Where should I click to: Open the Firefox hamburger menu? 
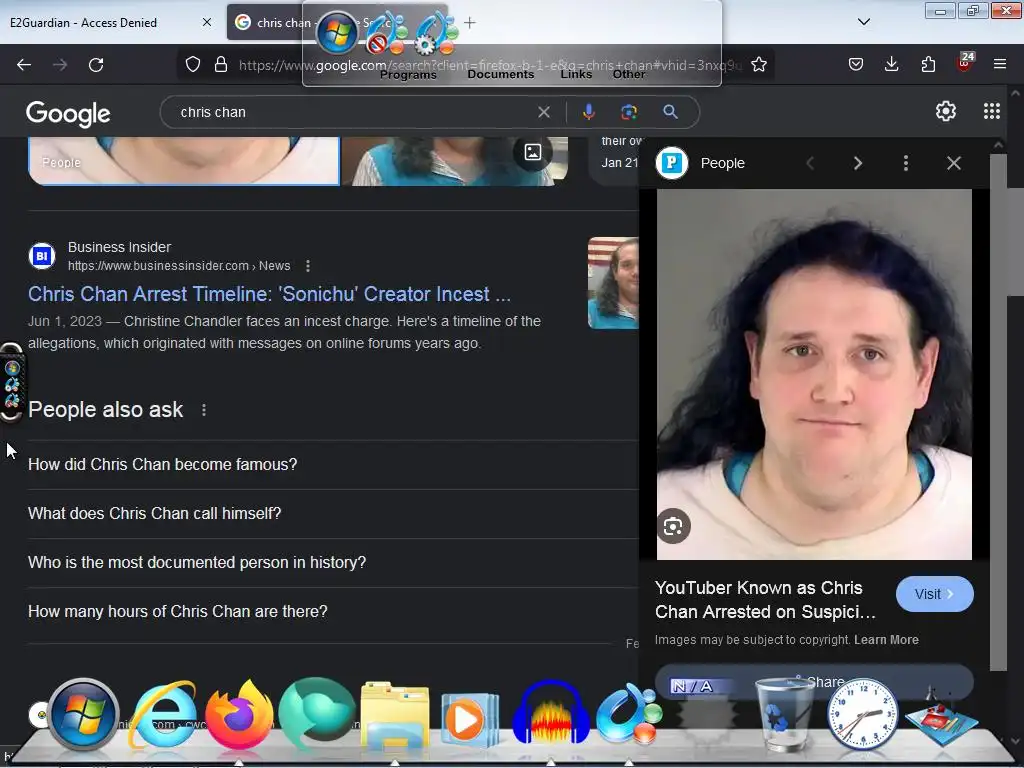[1000, 65]
